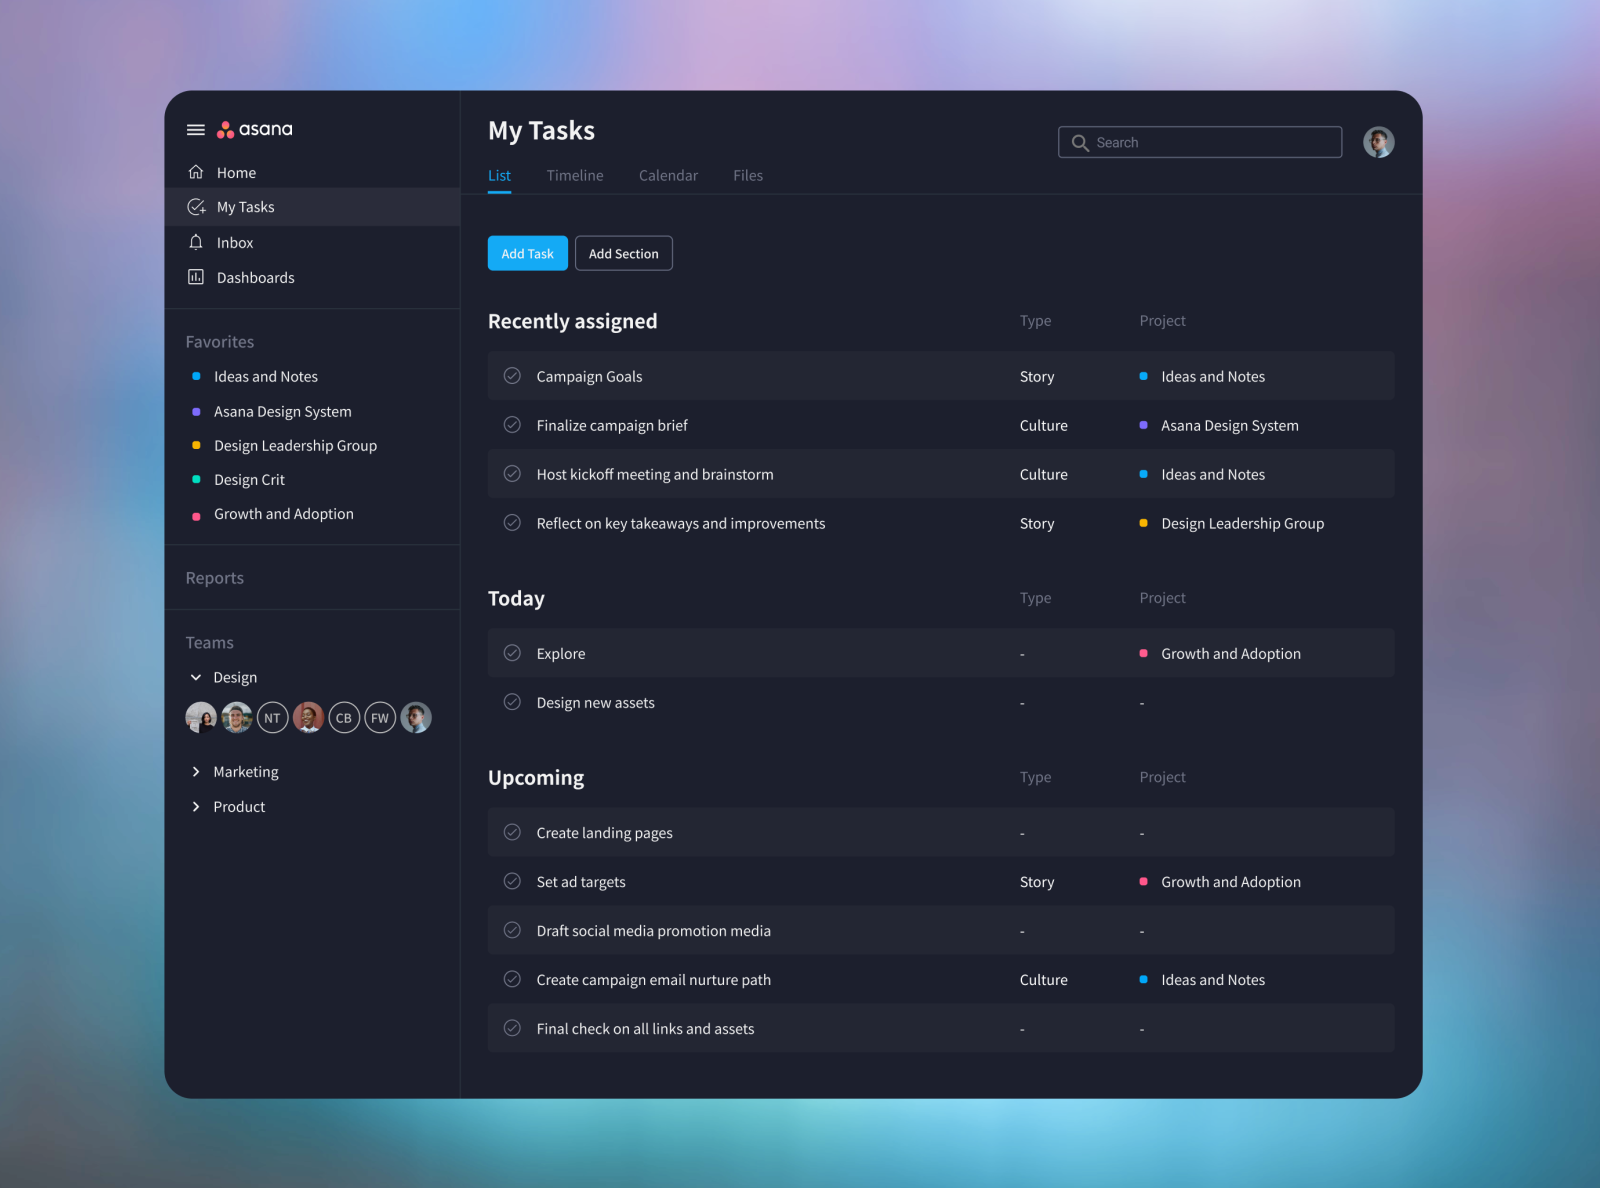Click the My Tasks checkmark icon
The width and height of the screenshot is (1600, 1188).
[x=196, y=207]
